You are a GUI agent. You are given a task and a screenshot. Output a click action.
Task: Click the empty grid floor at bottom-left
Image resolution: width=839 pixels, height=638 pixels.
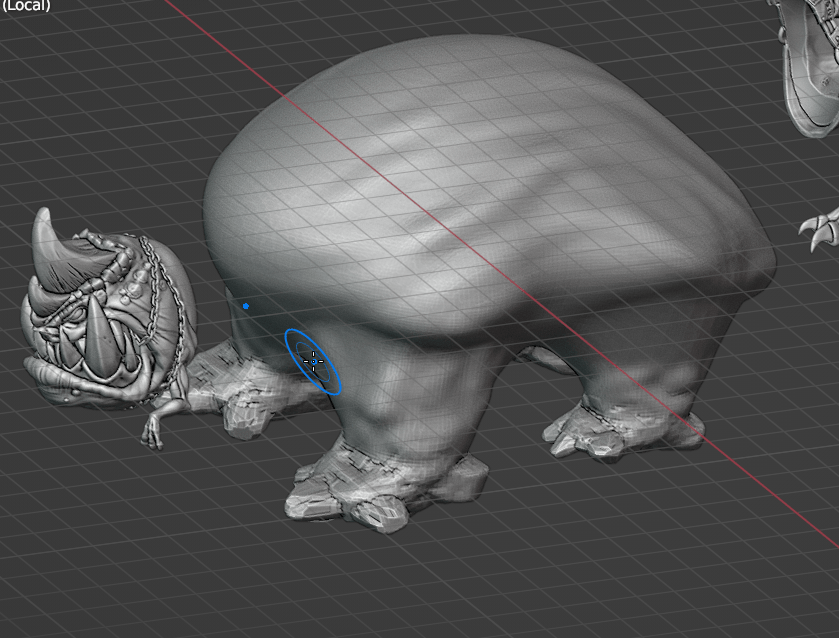[100, 560]
